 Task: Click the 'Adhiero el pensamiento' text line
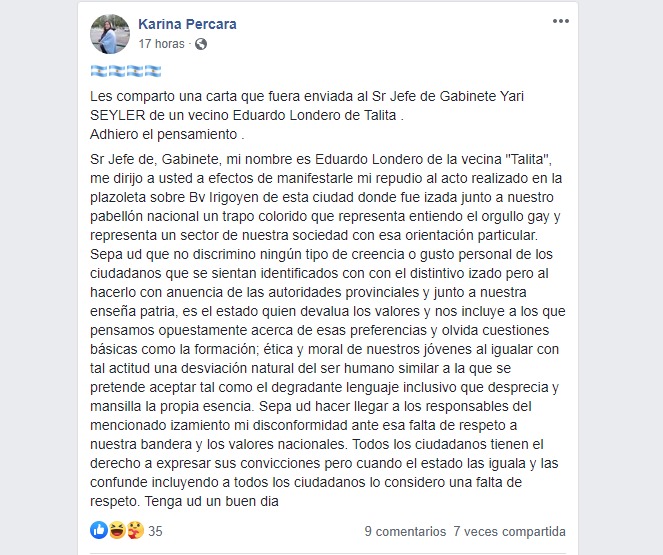(167, 134)
